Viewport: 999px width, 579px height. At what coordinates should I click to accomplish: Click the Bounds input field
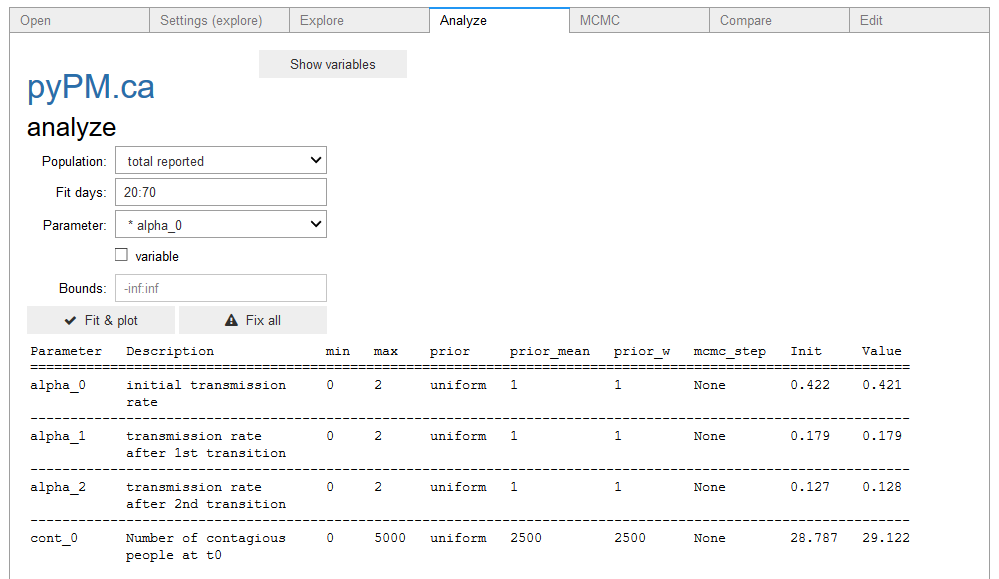pyautogui.click(x=221, y=288)
